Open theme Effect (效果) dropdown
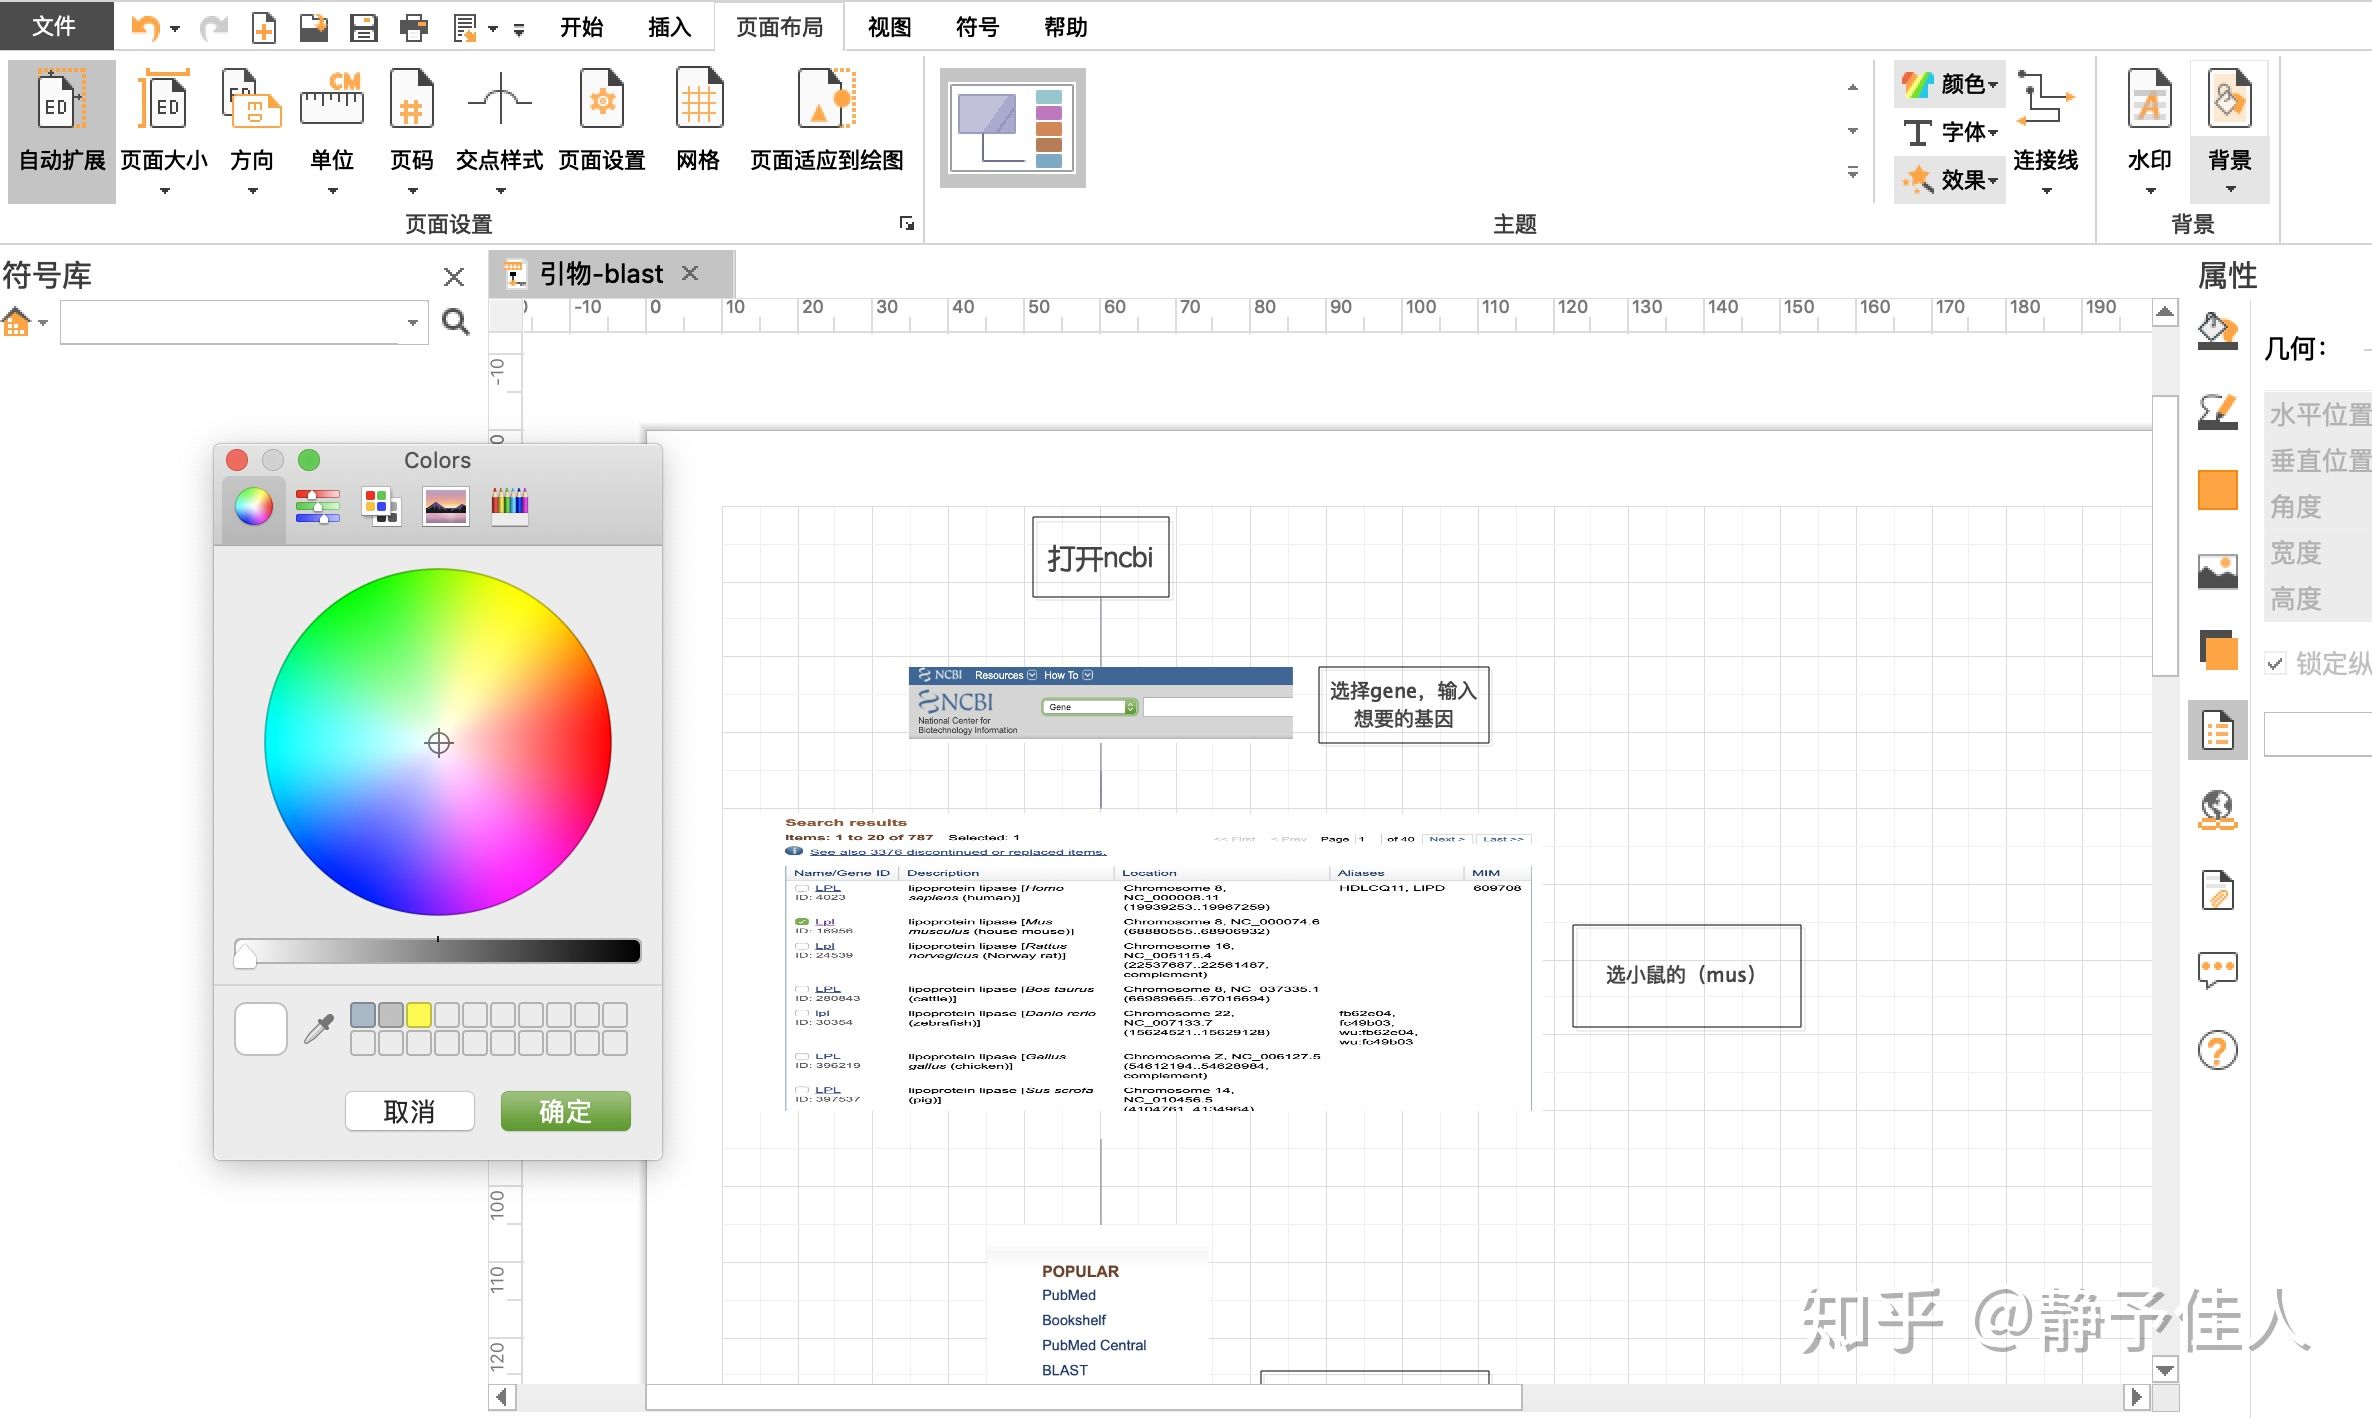This screenshot has width=2372, height=1418. pyautogui.click(x=1949, y=180)
